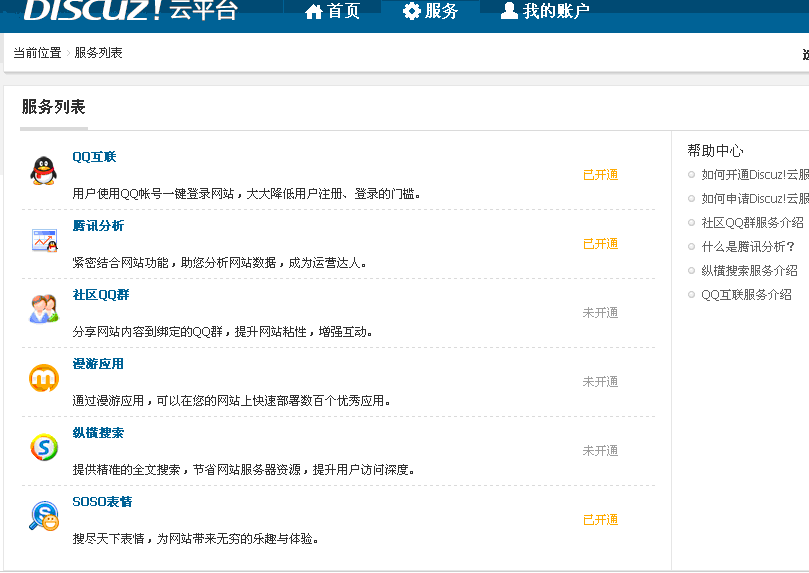
Task: Open the 漫游应用 service title link
Action: [x=98, y=364]
